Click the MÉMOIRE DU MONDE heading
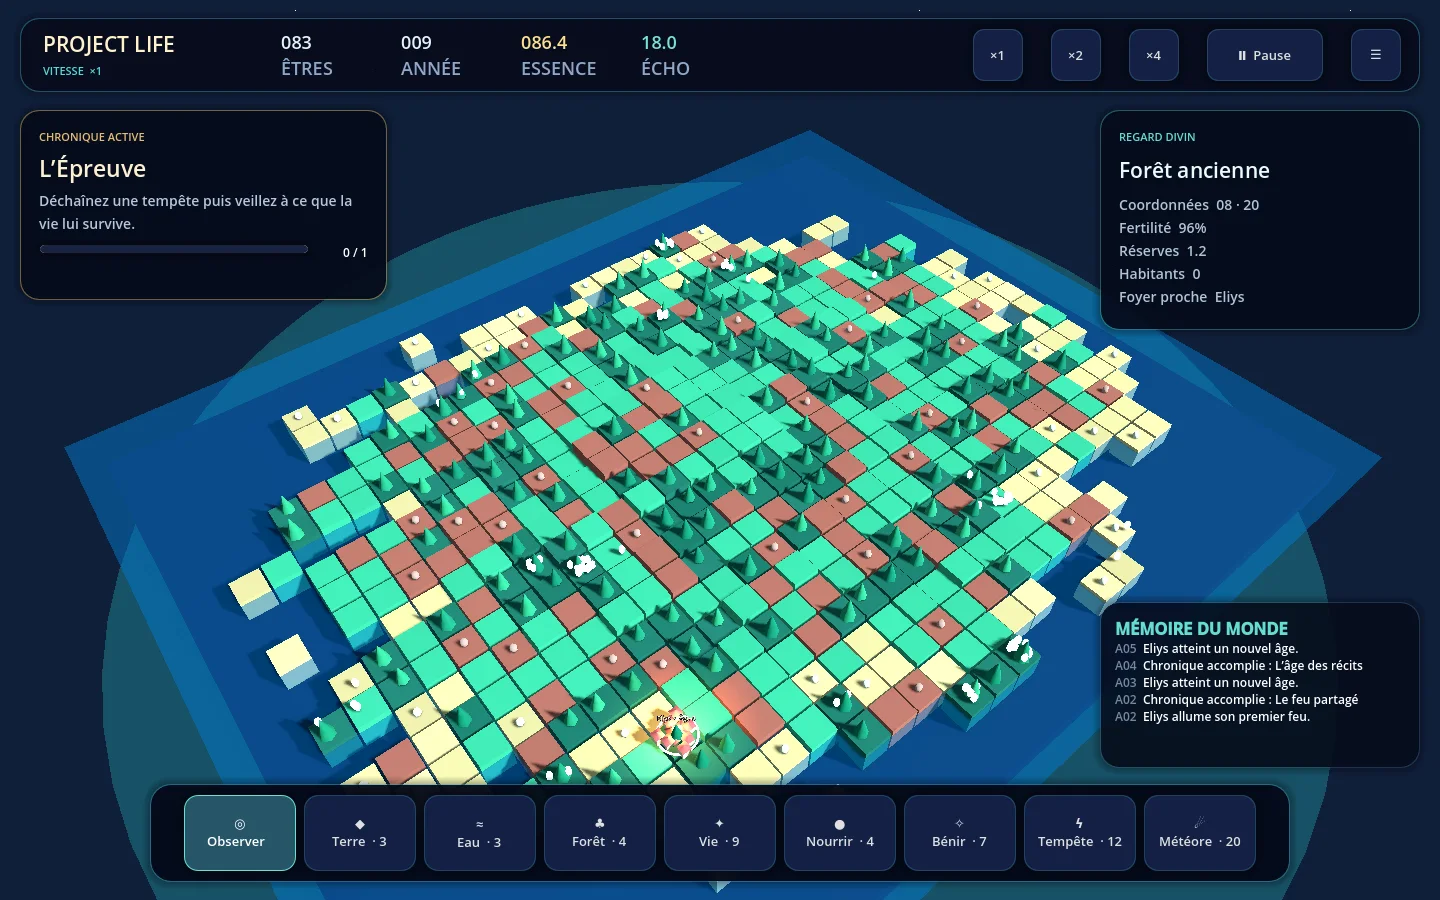Image resolution: width=1440 pixels, height=900 pixels. (x=1202, y=628)
